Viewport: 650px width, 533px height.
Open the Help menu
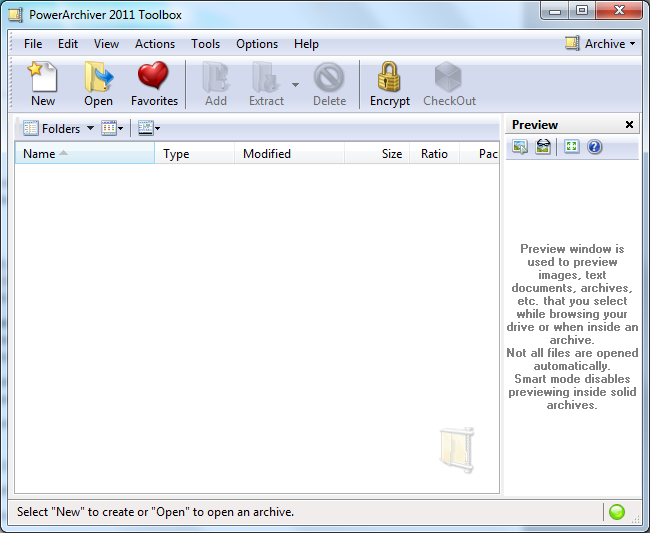(306, 44)
